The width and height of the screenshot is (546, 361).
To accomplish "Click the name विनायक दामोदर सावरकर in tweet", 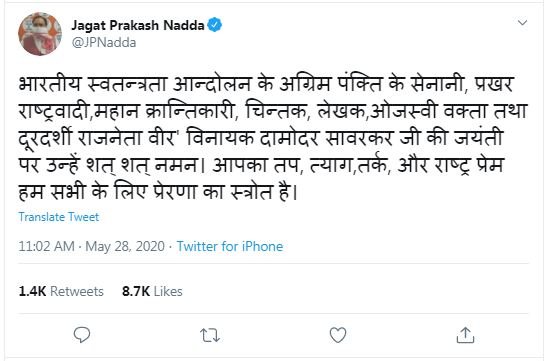I will (290, 138).
